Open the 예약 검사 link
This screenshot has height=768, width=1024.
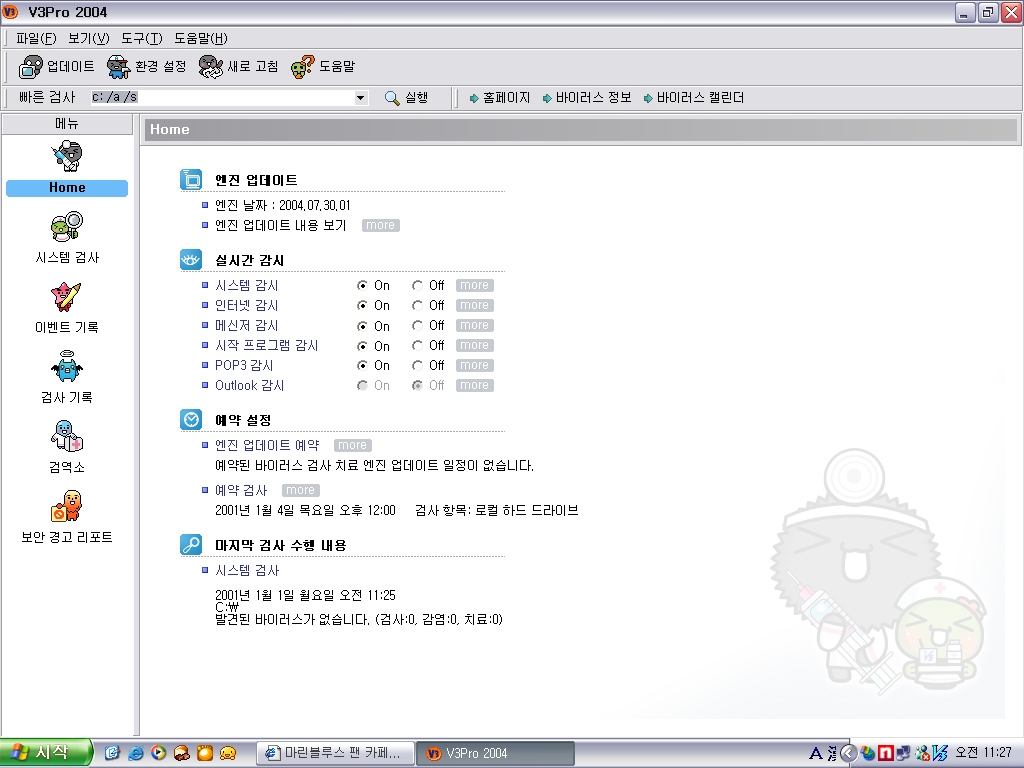coord(241,490)
